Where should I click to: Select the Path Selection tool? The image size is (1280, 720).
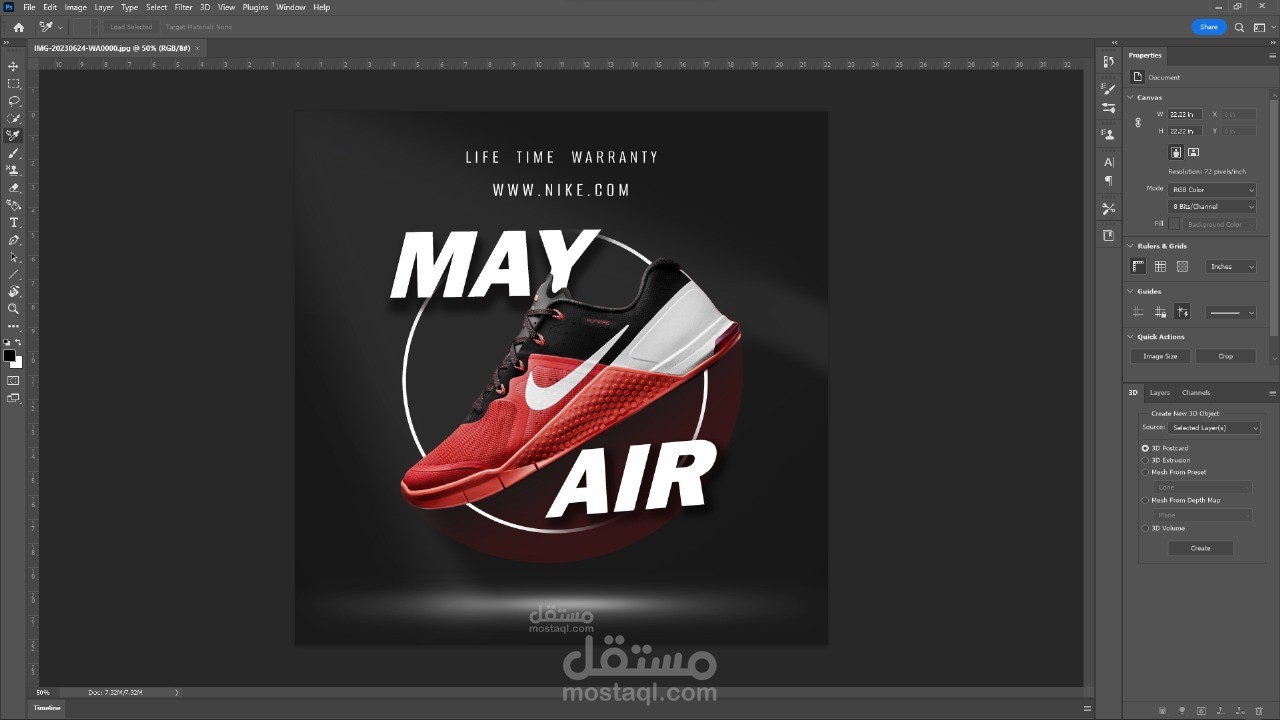13,257
